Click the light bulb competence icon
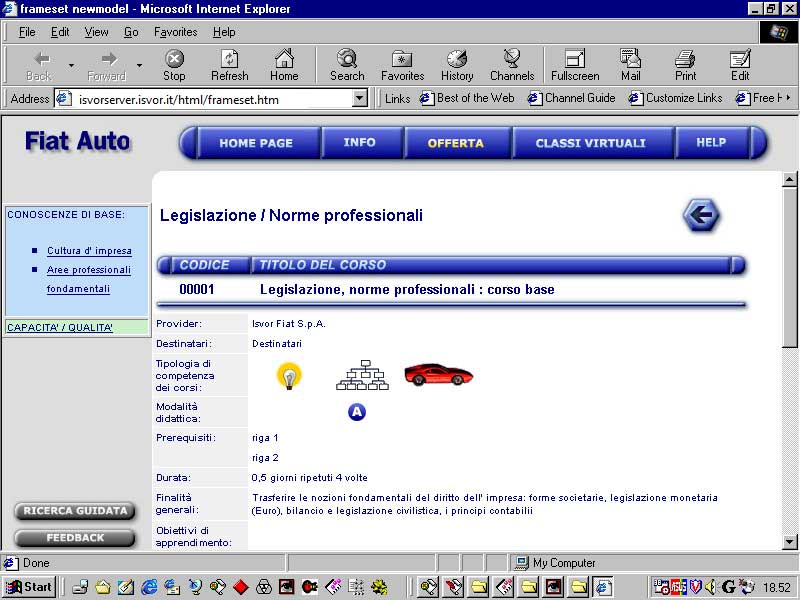Screen dimensions: 800x600 click(289, 377)
